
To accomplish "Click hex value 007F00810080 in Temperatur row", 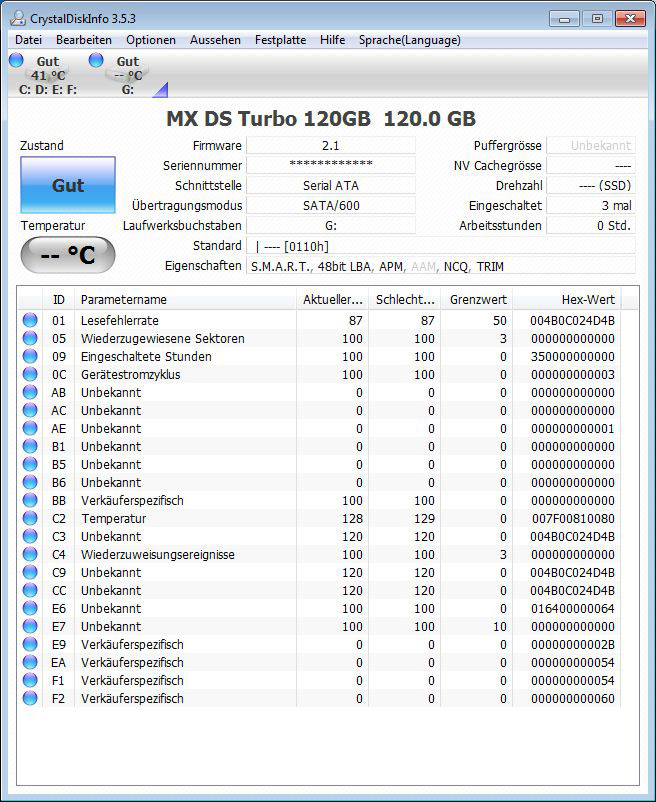I will [573, 519].
